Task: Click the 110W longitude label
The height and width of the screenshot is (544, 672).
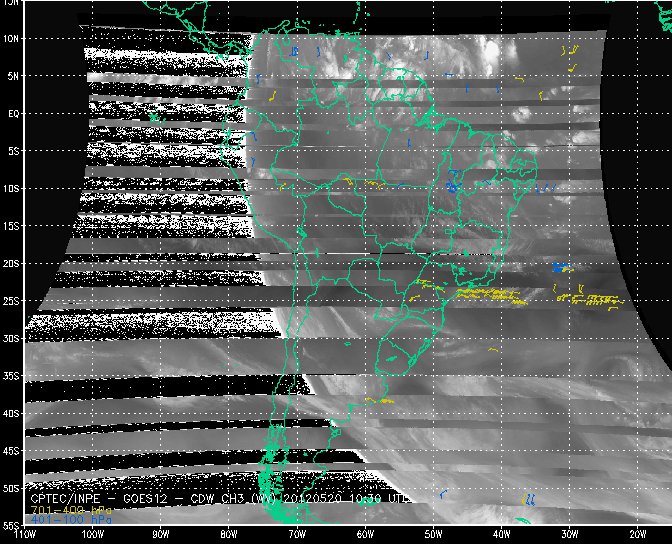Action: pyautogui.click(x=25, y=534)
